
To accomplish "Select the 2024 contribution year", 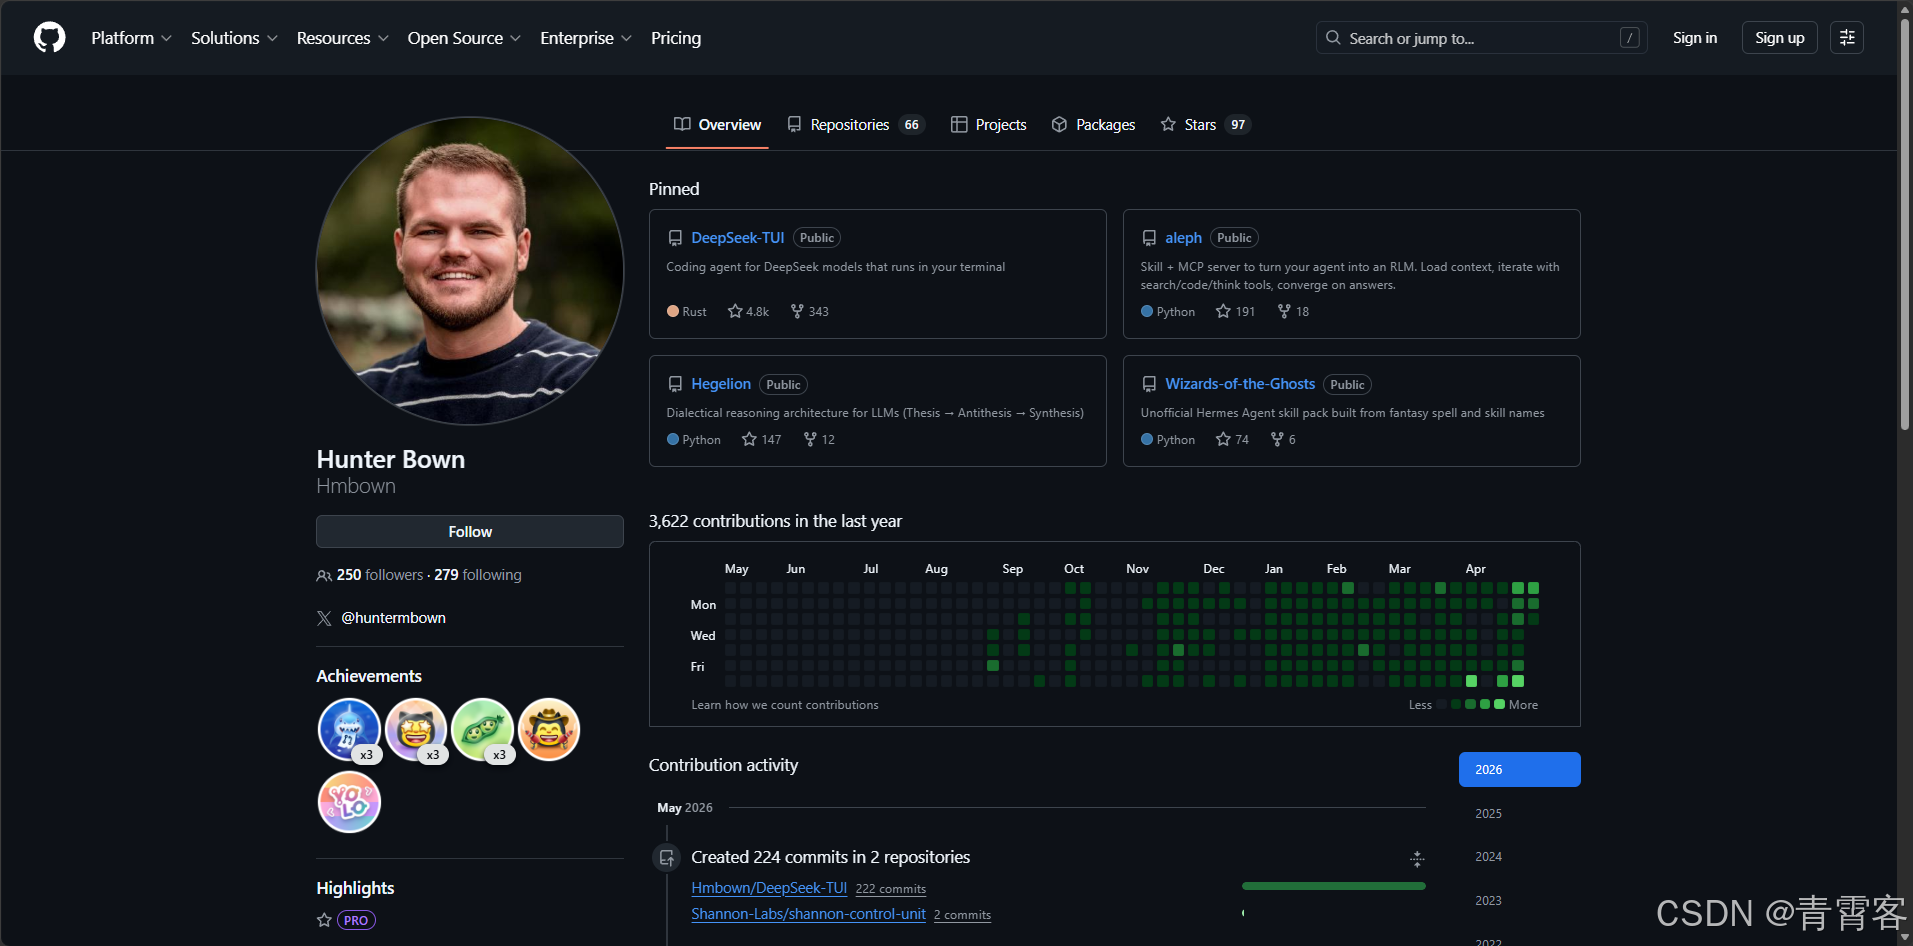I will (x=1520, y=857).
